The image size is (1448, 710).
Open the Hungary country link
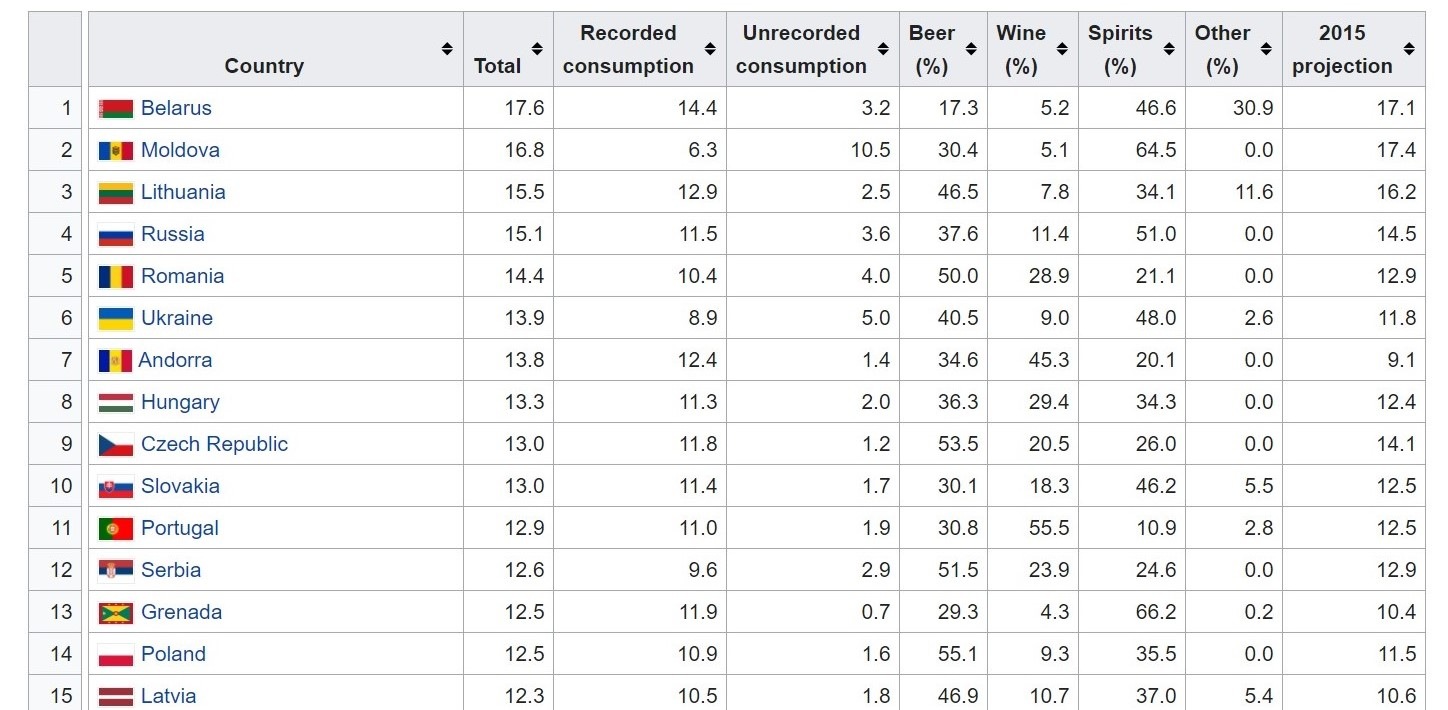tap(180, 402)
